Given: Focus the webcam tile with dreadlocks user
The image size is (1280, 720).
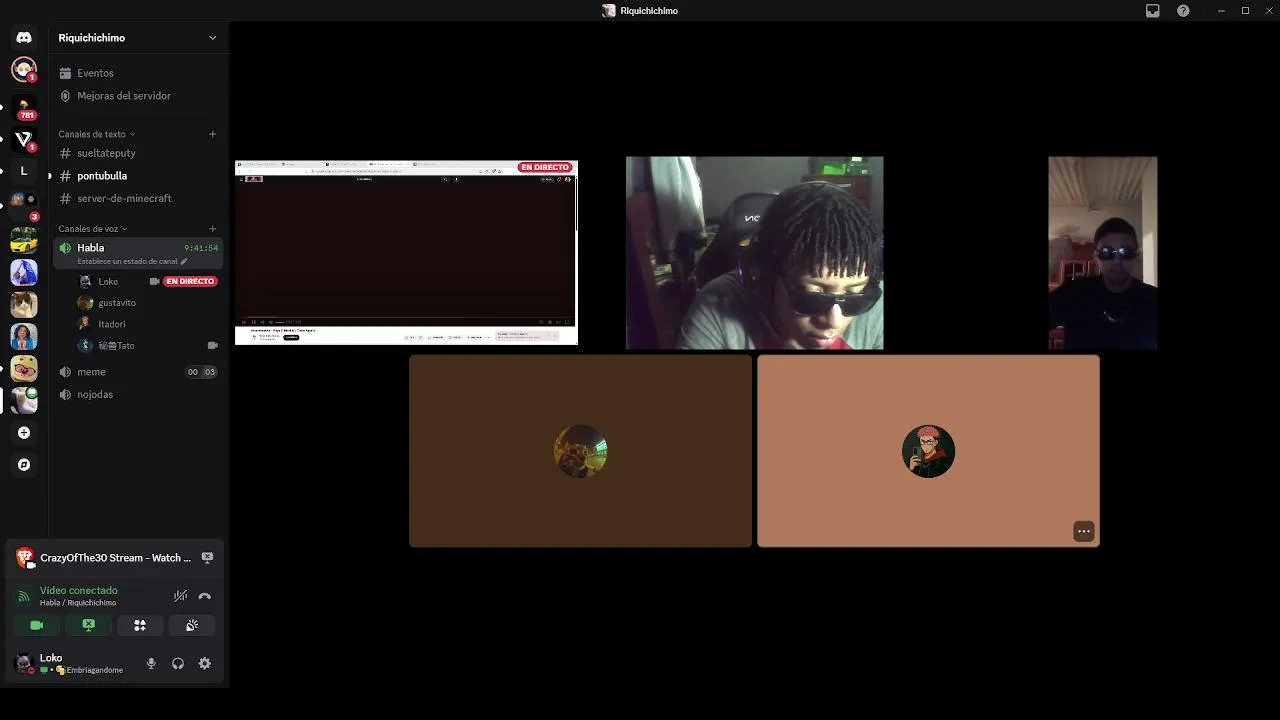Looking at the screenshot, I should [755, 253].
